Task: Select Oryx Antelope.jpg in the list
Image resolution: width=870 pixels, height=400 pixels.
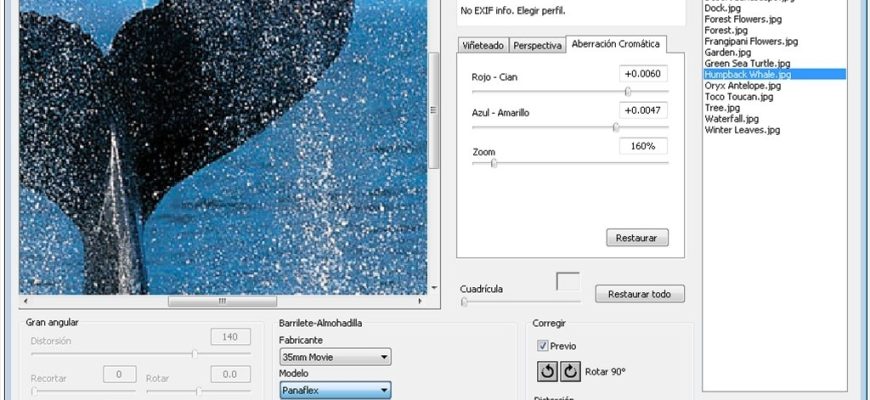Action: [742, 86]
